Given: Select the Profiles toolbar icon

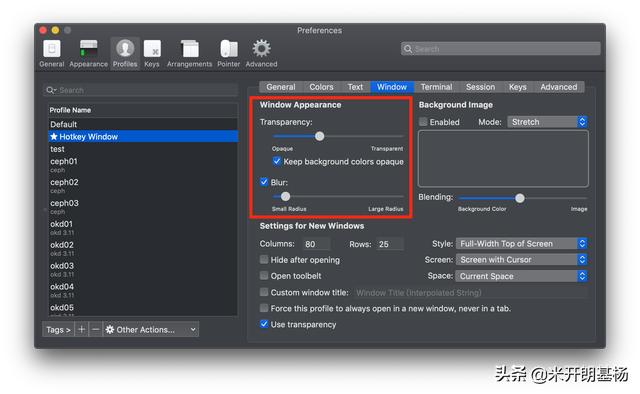Looking at the screenshot, I should click(125, 49).
